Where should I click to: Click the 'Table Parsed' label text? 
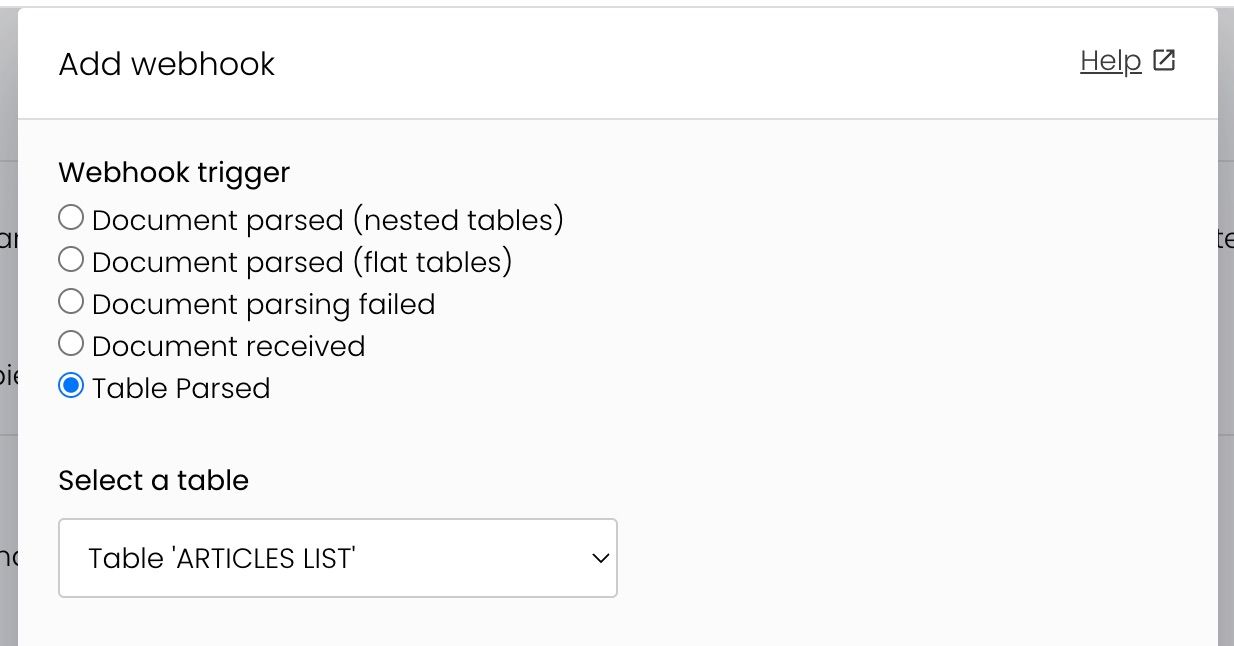click(x=181, y=388)
